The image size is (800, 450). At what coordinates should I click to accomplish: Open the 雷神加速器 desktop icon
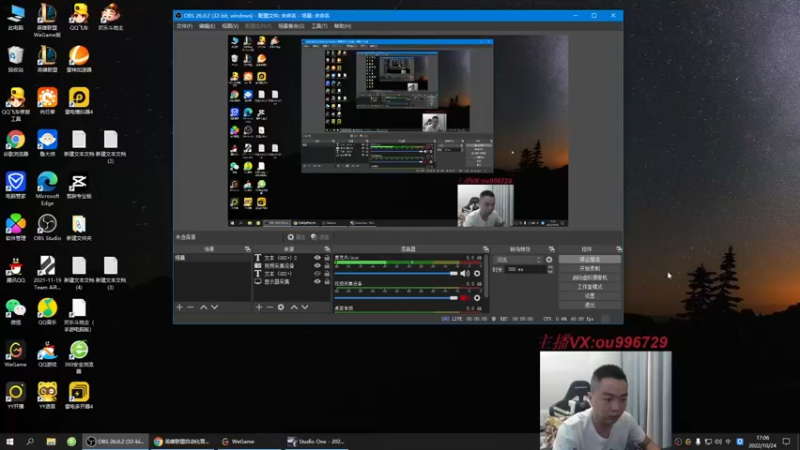tap(79, 59)
